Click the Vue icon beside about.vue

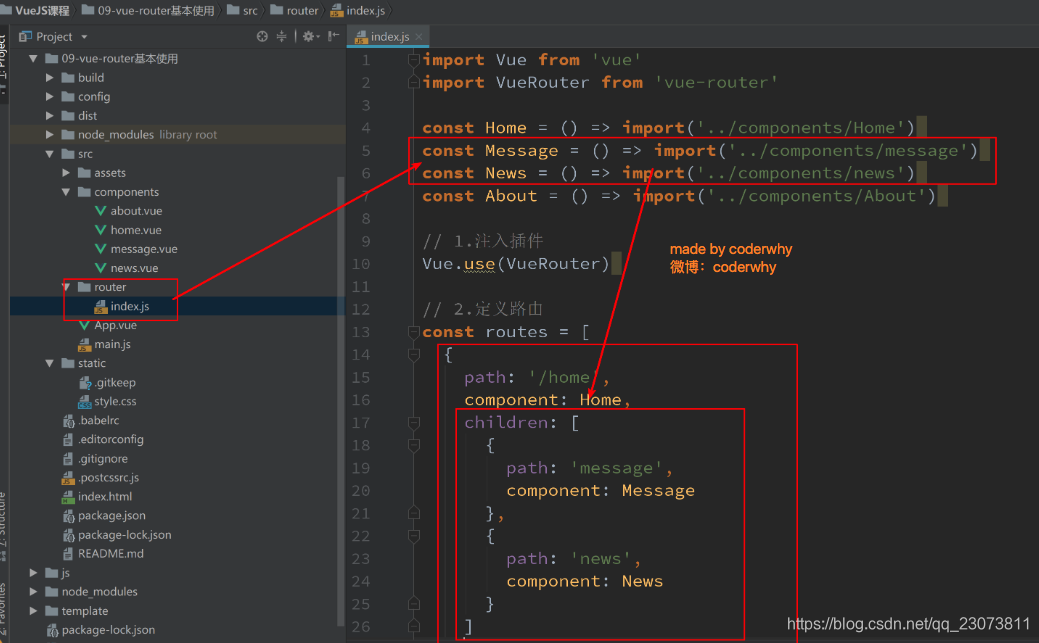tap(100, 211)
